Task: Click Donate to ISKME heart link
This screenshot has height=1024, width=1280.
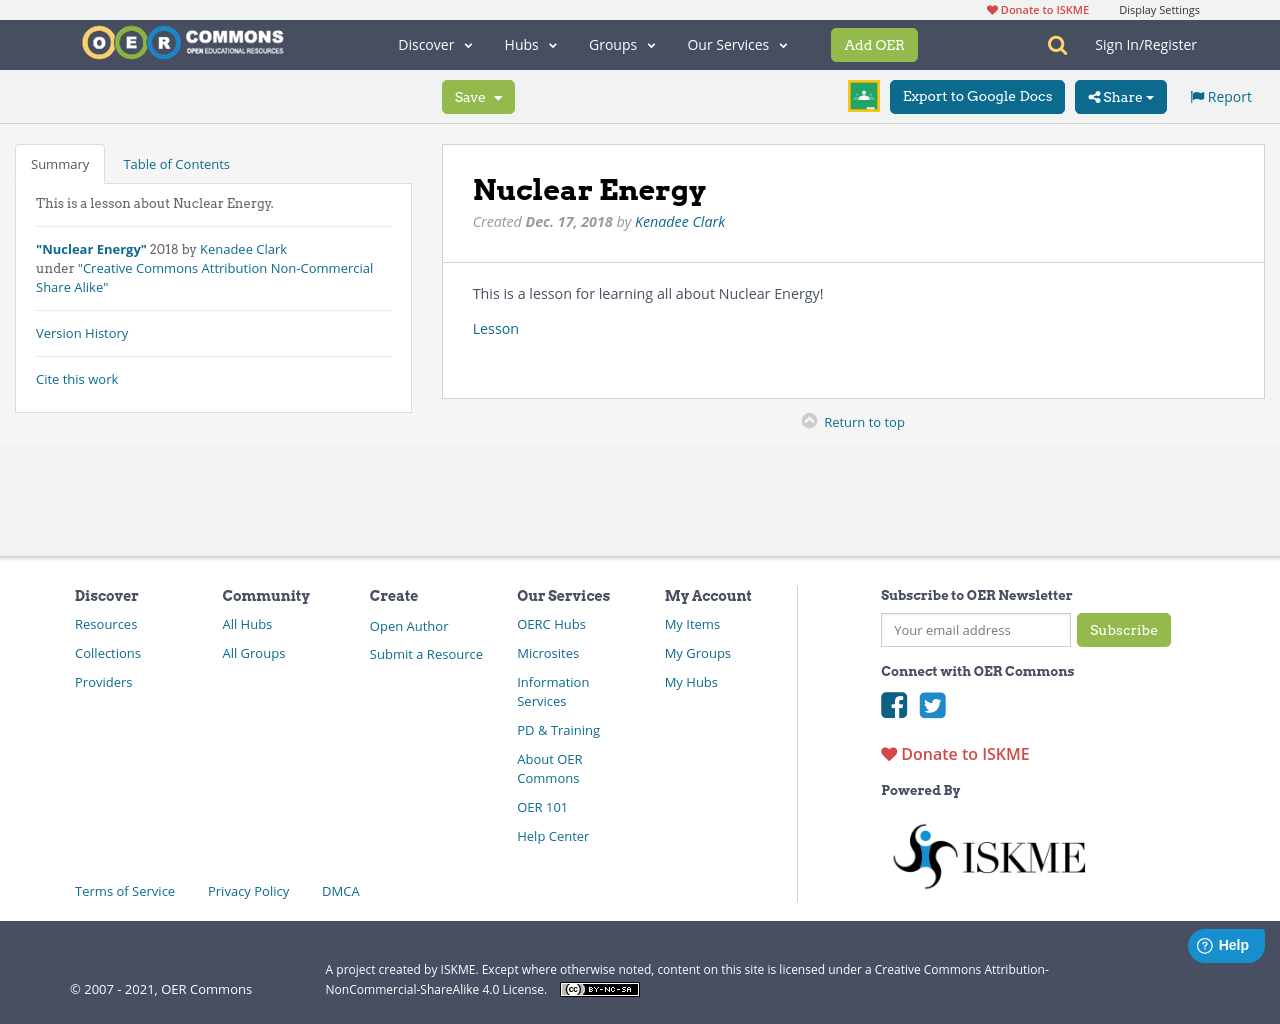Action: pyautogui.click(x=954, y=753)
